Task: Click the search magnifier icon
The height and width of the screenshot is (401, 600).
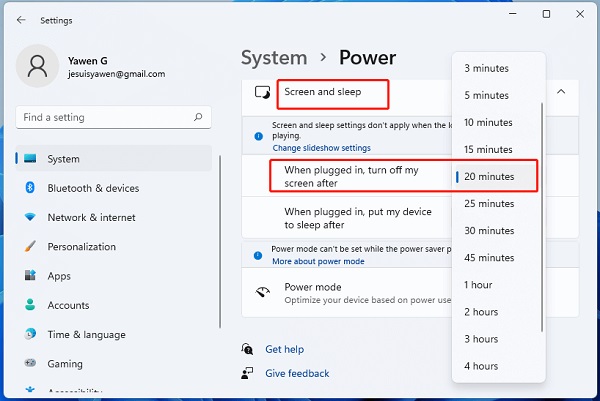Action: coord(198,117)
